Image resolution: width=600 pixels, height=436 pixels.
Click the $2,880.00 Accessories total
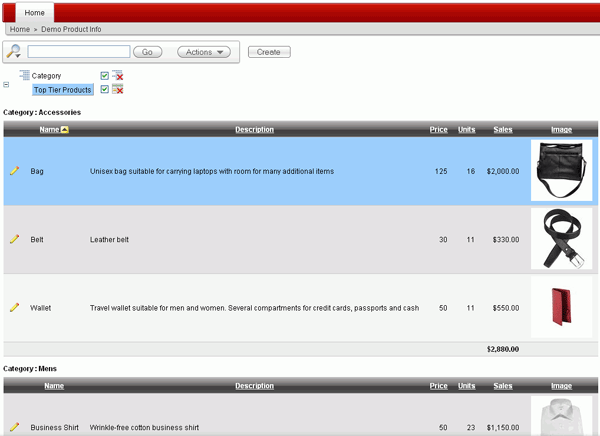click(x=503, y=349)
